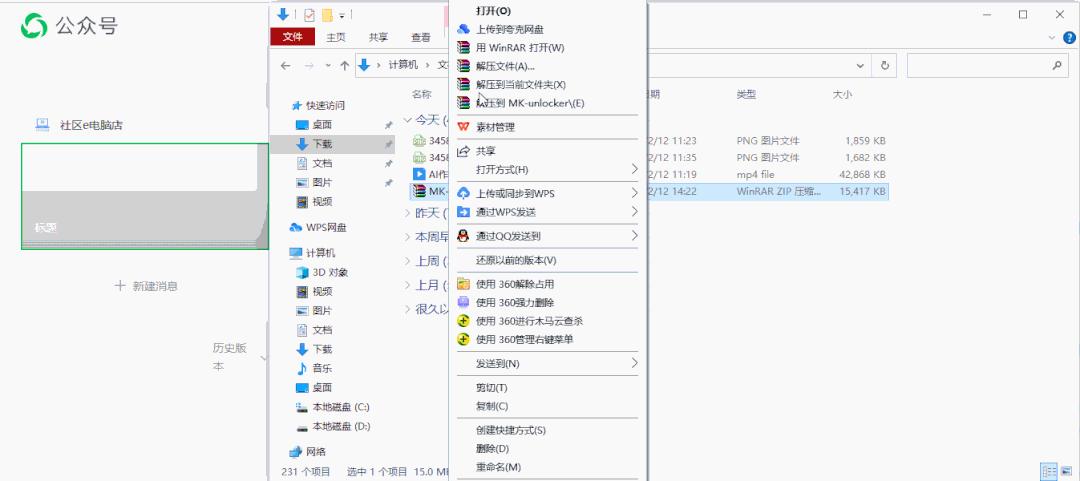Click 共享 in context menu
Screen dimensions: 1080x481
coord(486,152)
